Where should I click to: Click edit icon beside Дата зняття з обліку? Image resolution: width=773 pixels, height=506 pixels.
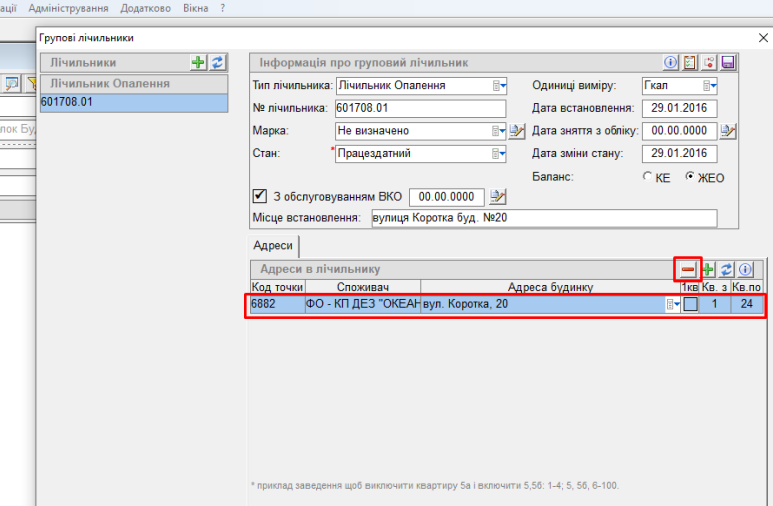[728, 131]
